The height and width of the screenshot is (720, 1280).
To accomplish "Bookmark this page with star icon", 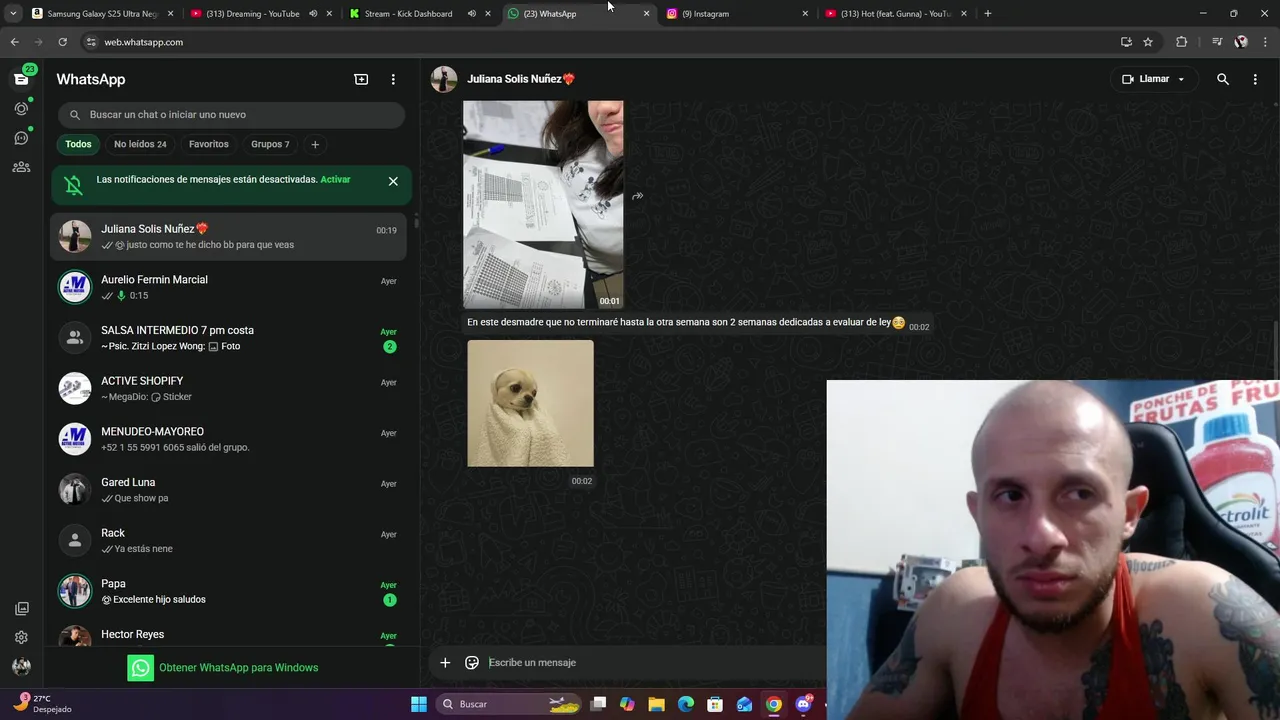I will (x=1148, y=42).
